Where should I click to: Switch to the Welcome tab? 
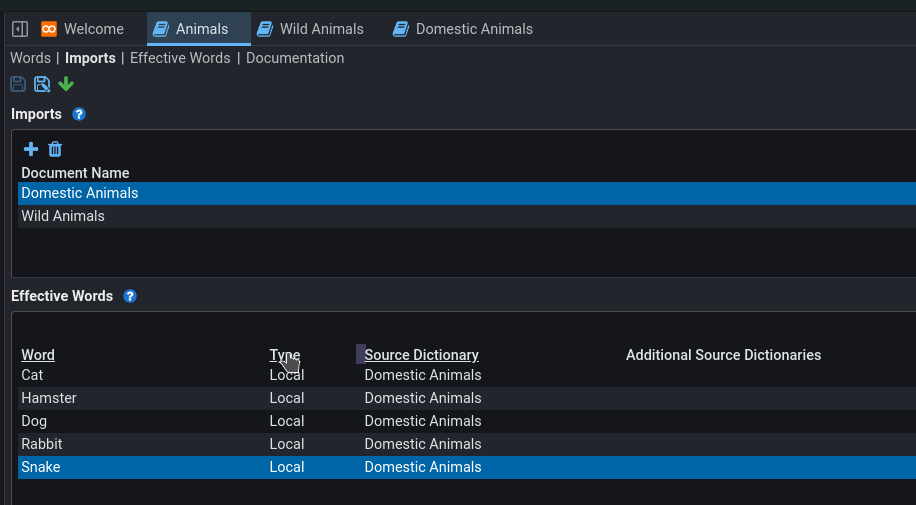83,29
